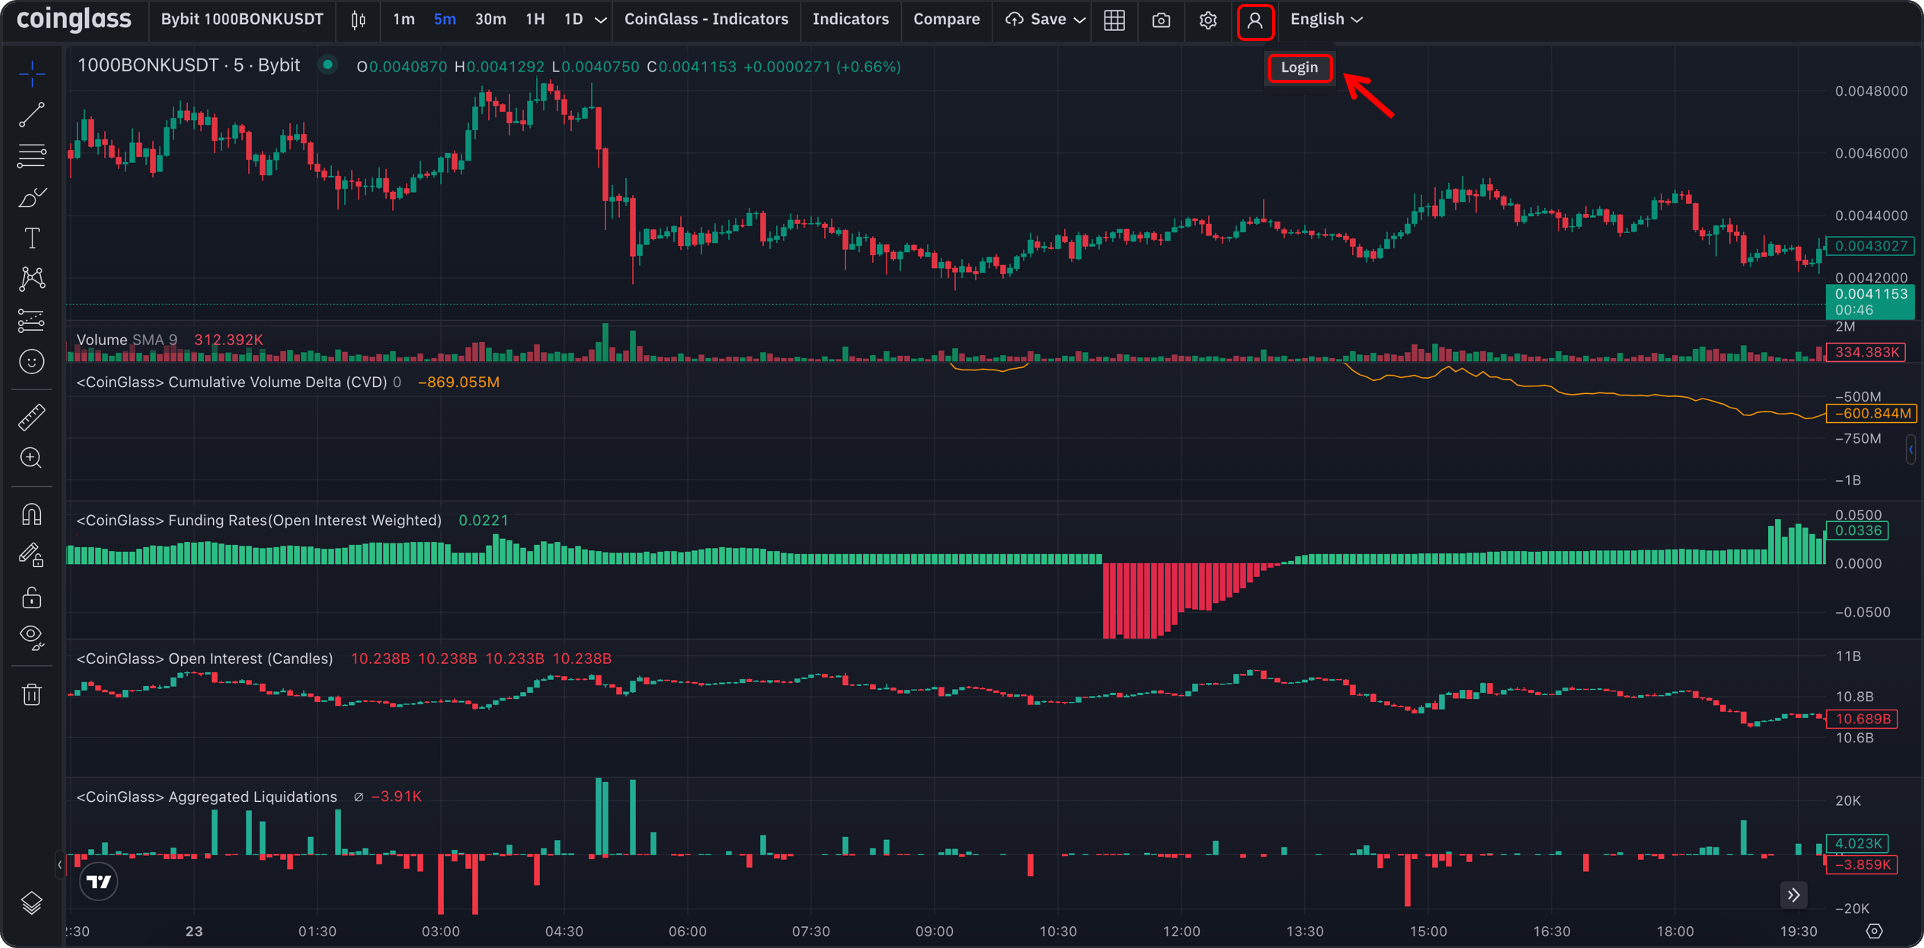Click the Login button
1924x948 pixels.
point(1300,67)
